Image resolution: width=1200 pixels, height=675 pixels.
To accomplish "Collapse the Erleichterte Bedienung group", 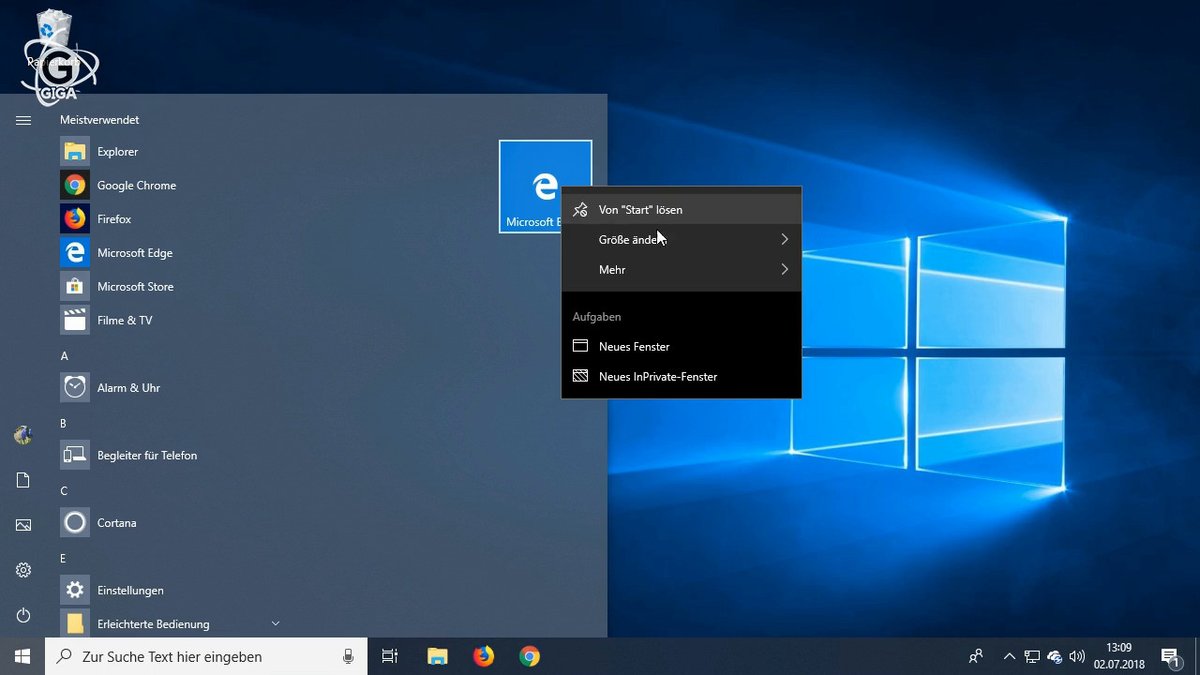I will 275,622.
